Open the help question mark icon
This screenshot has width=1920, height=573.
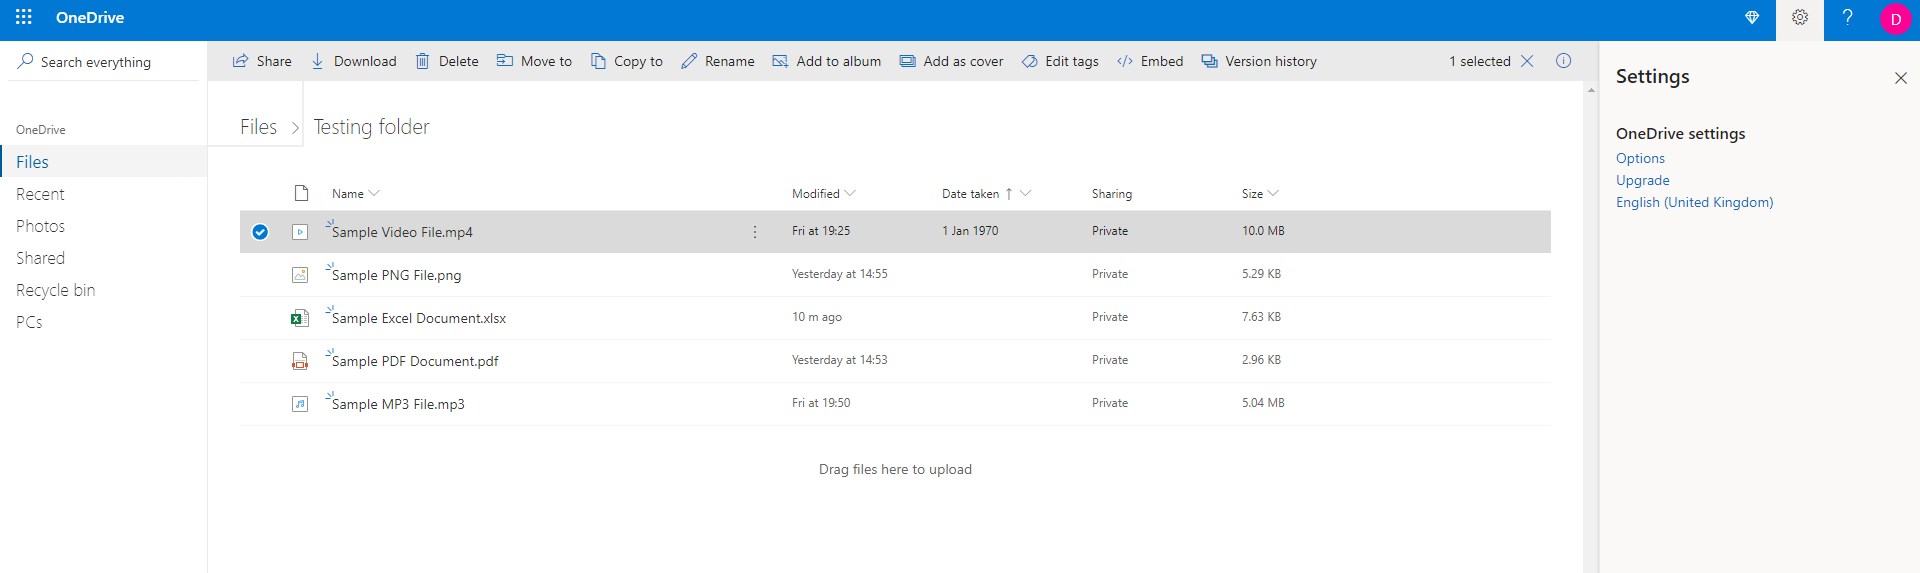click(1848, 18)
